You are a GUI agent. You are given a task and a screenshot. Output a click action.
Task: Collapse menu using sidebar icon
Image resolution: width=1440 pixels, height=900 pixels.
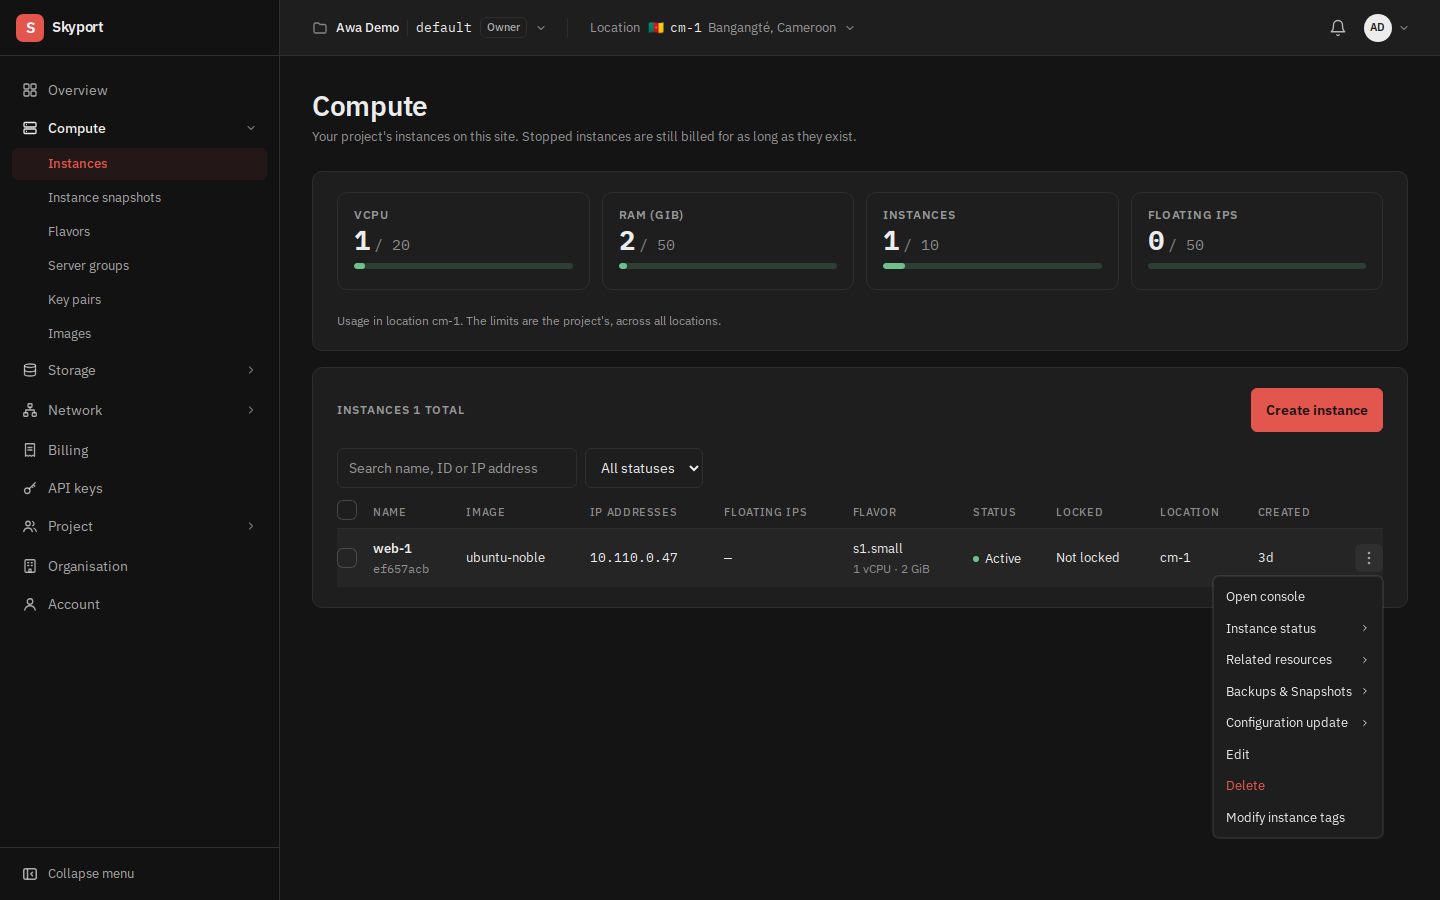[x=30, y=874]
